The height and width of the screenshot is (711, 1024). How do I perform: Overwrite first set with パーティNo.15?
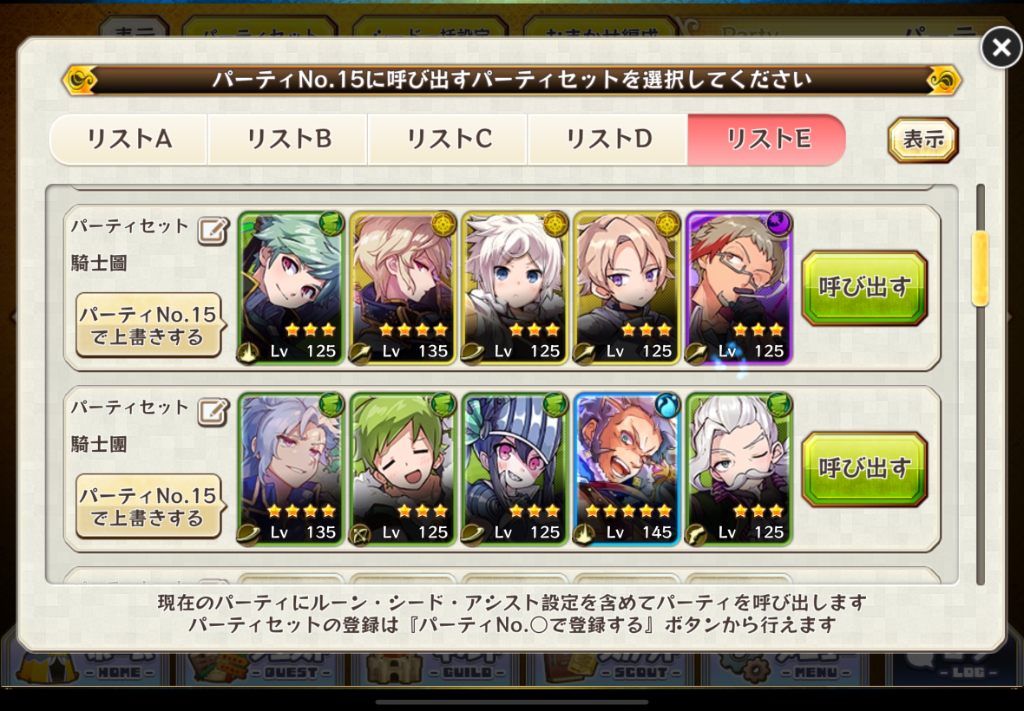click(x=148, y=325)
